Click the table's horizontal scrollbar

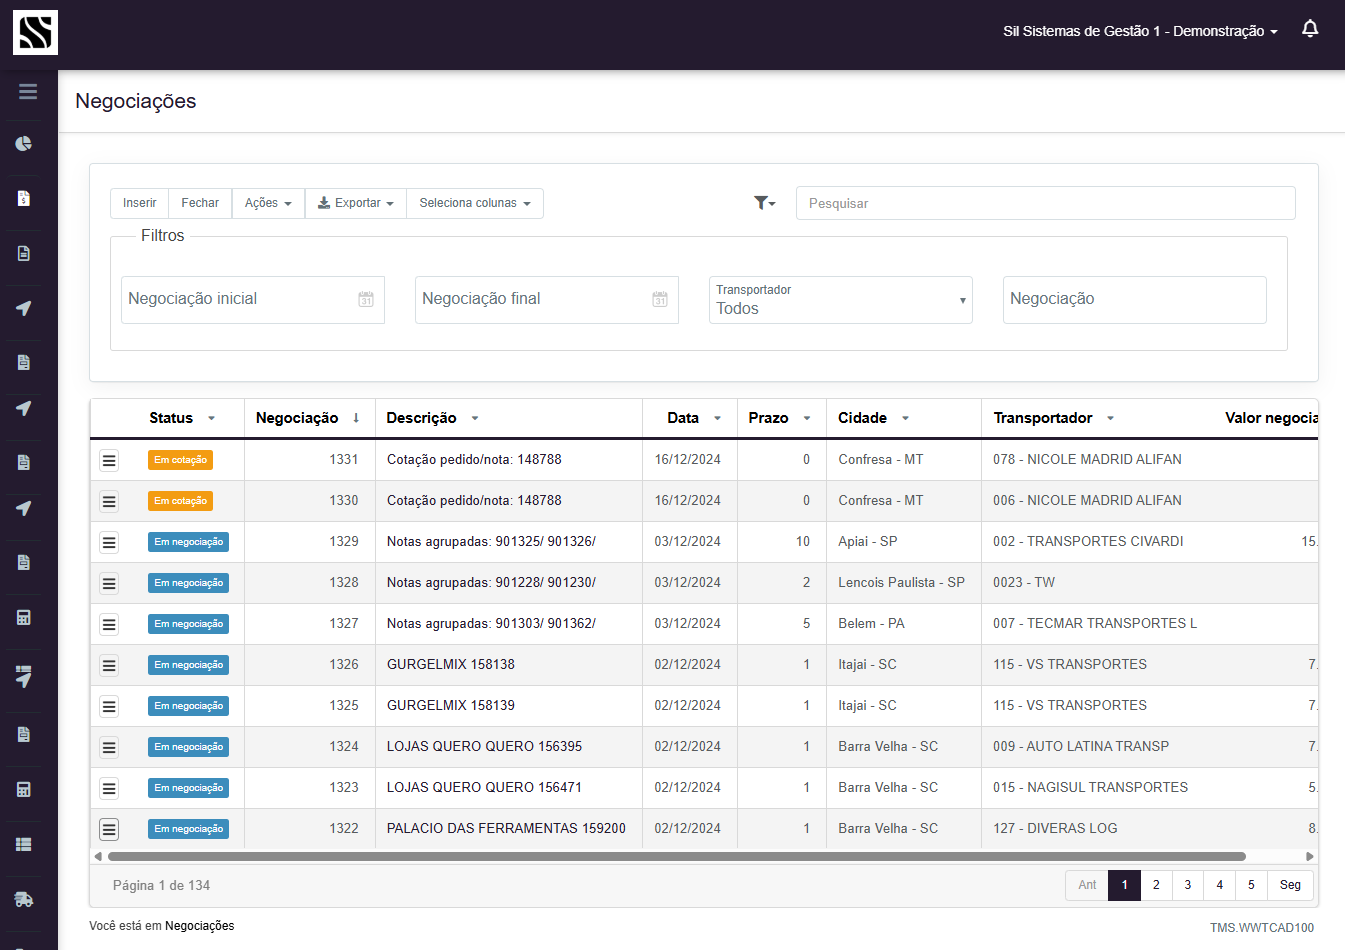676,856
